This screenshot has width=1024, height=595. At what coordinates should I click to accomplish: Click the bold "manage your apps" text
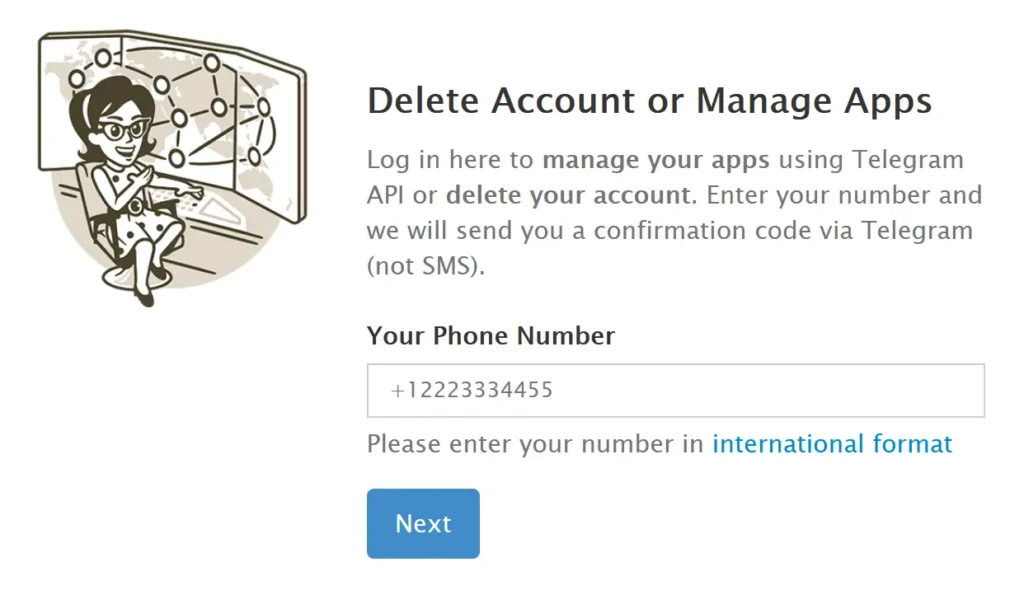click(x=656, y=159)
